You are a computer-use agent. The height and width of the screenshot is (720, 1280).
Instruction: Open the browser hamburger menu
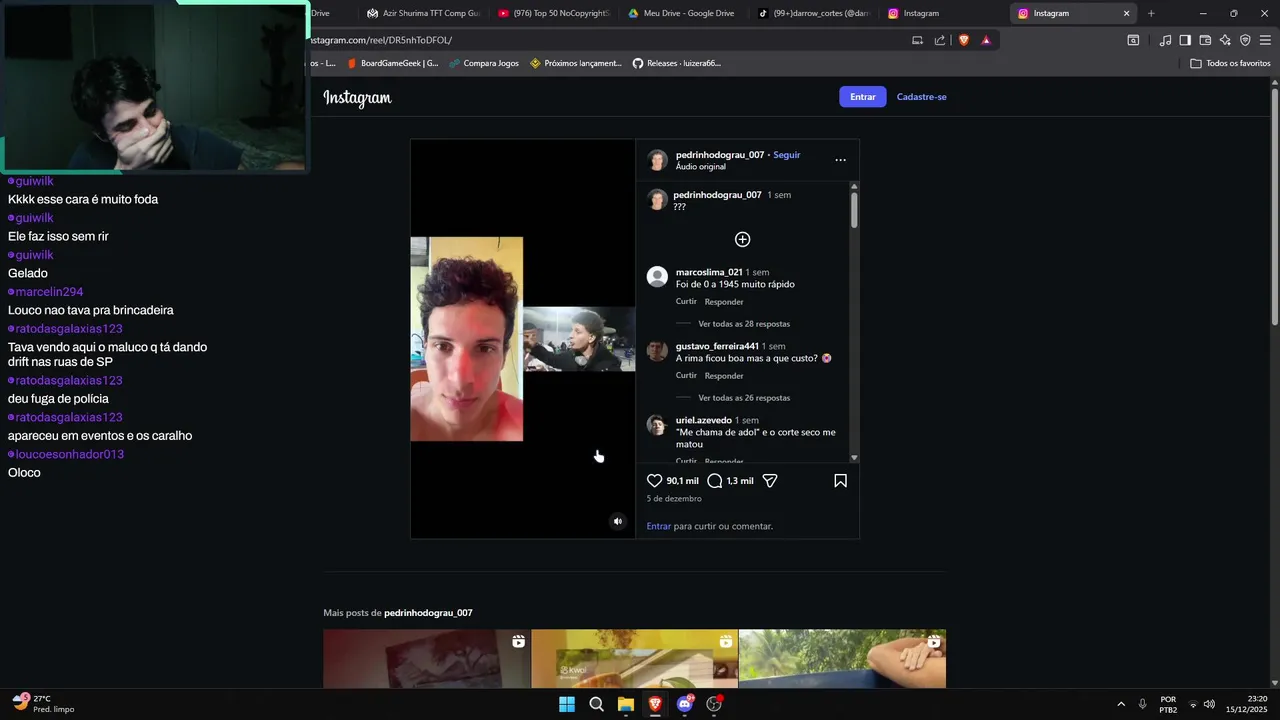tap(1265, 40)
